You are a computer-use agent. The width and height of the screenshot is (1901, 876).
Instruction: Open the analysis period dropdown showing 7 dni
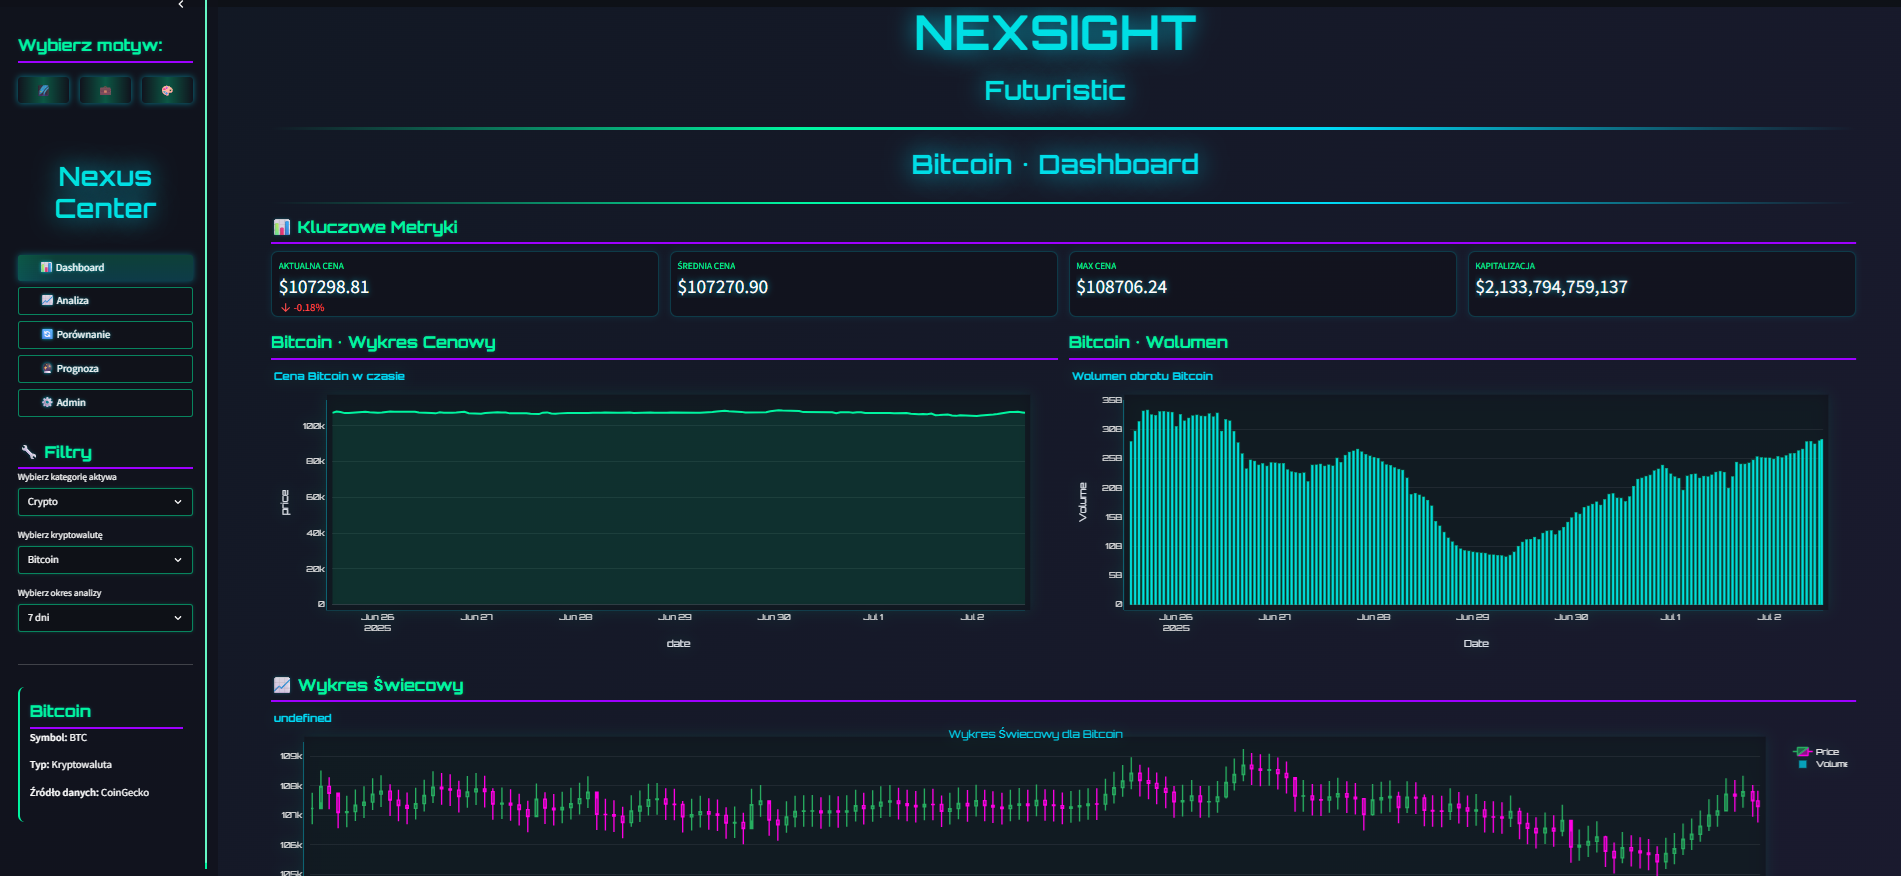point(105,618)
